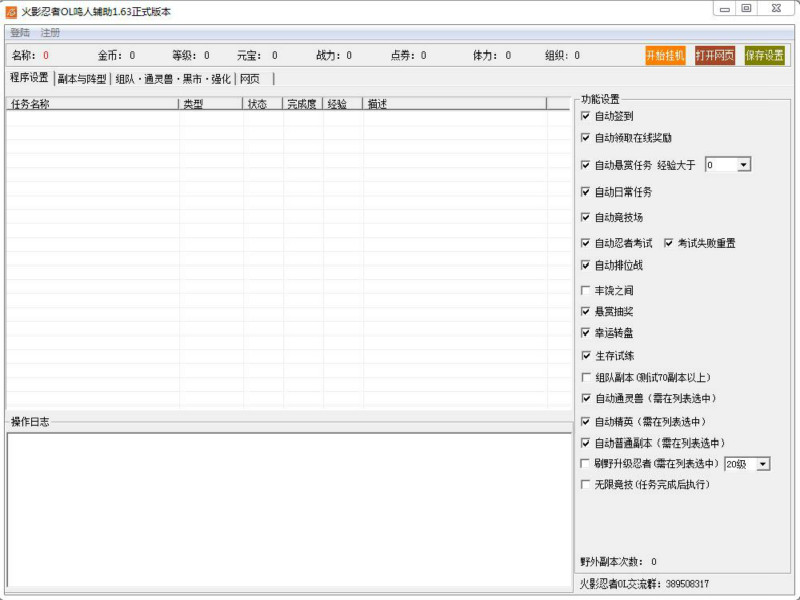Screen dimensions: 800x600
Task: Close the 鸣人辅助 window
Action: (776, 9)
